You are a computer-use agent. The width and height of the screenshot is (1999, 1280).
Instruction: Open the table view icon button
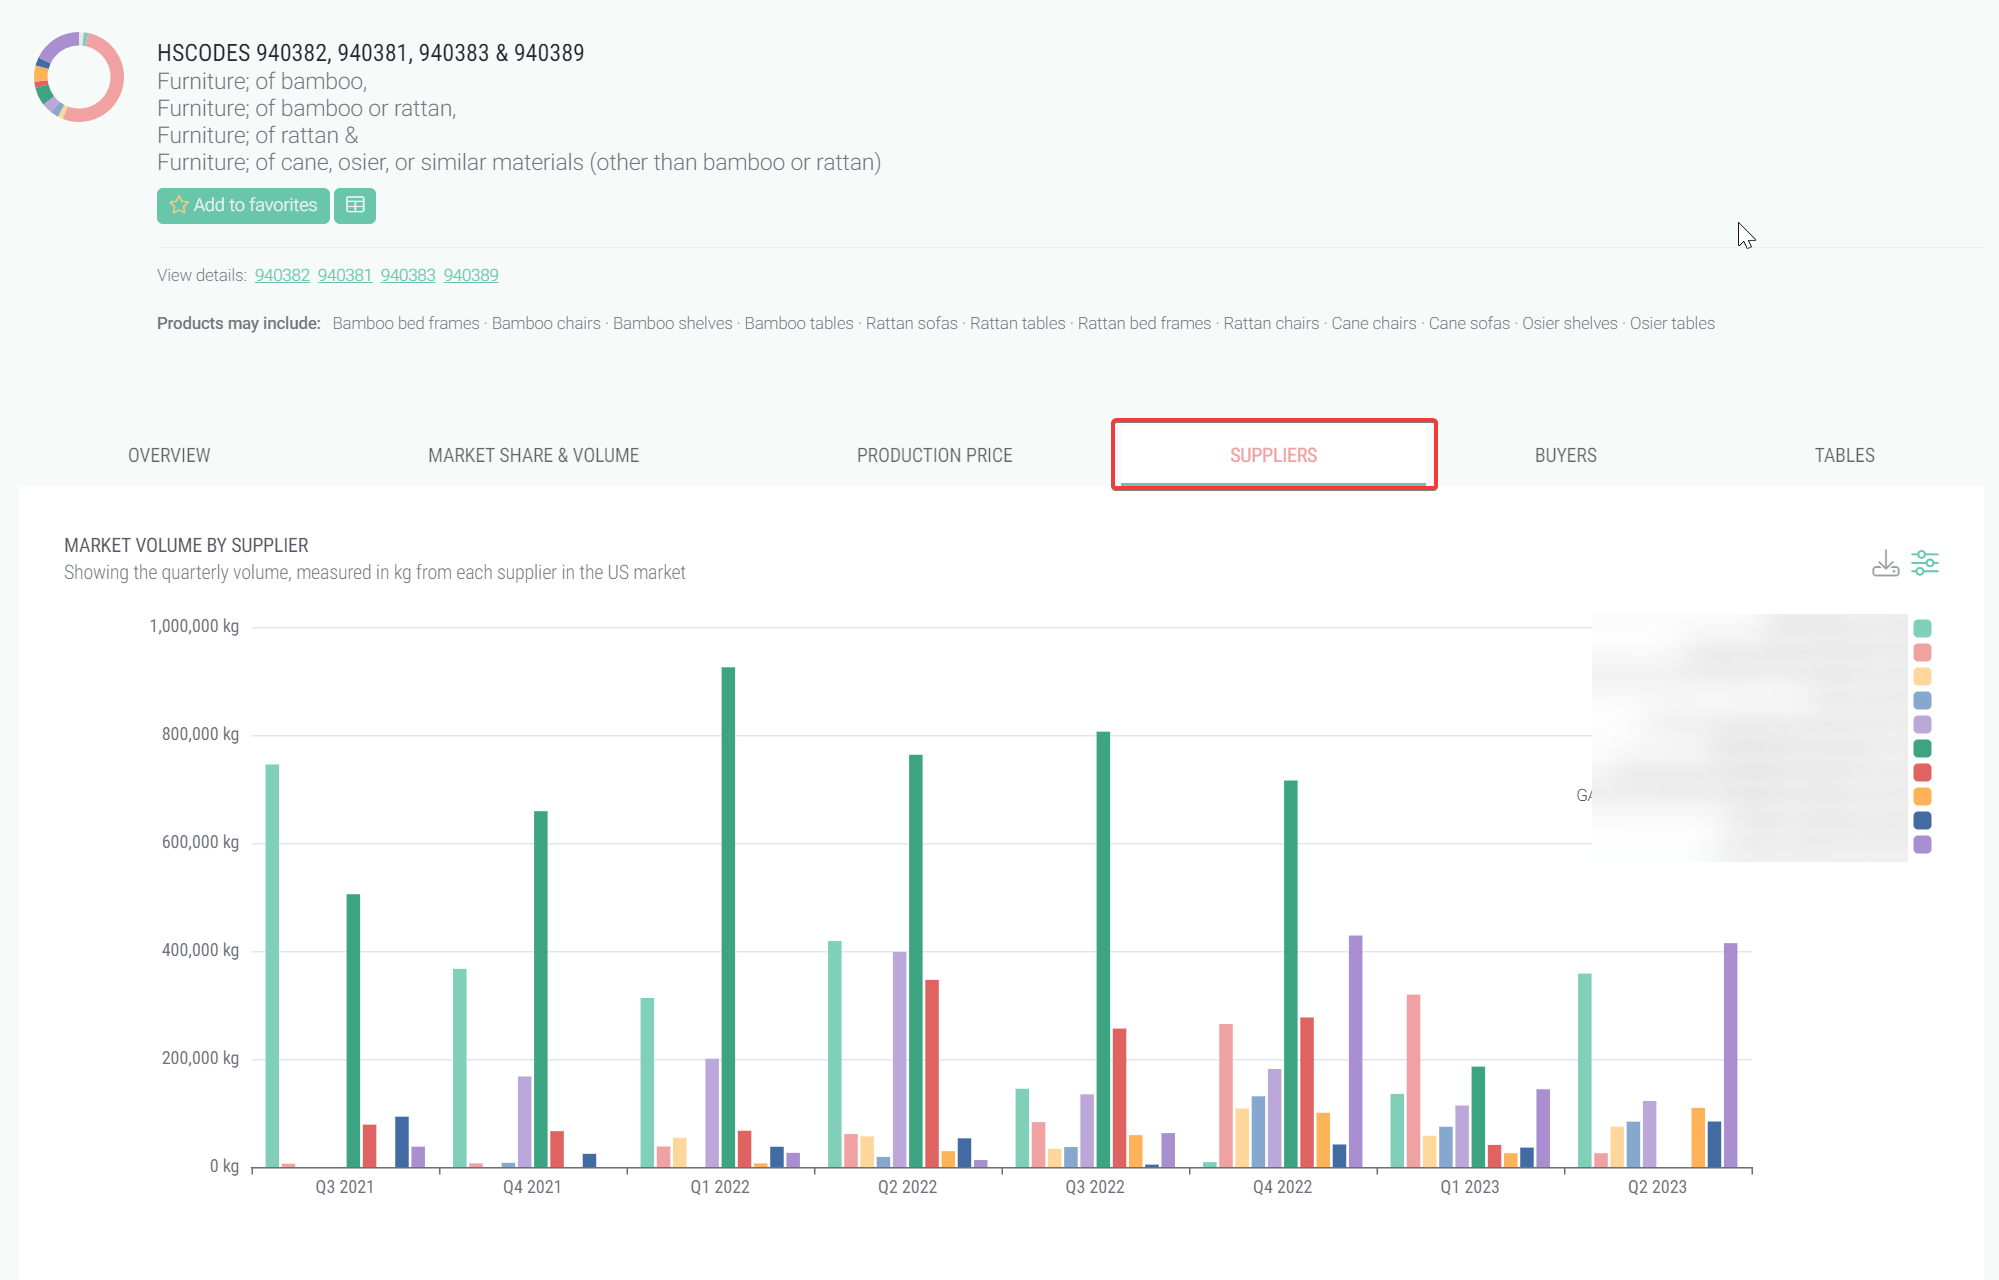pyautogui.click(x=355, y=205)
